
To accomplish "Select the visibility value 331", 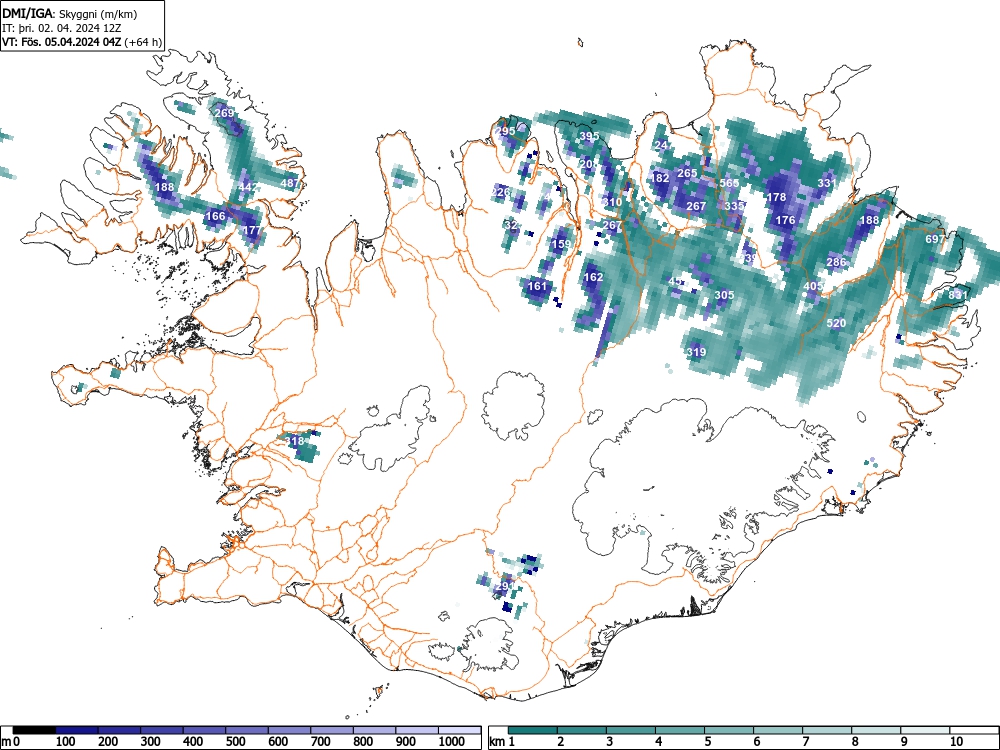I will (827, 183).
